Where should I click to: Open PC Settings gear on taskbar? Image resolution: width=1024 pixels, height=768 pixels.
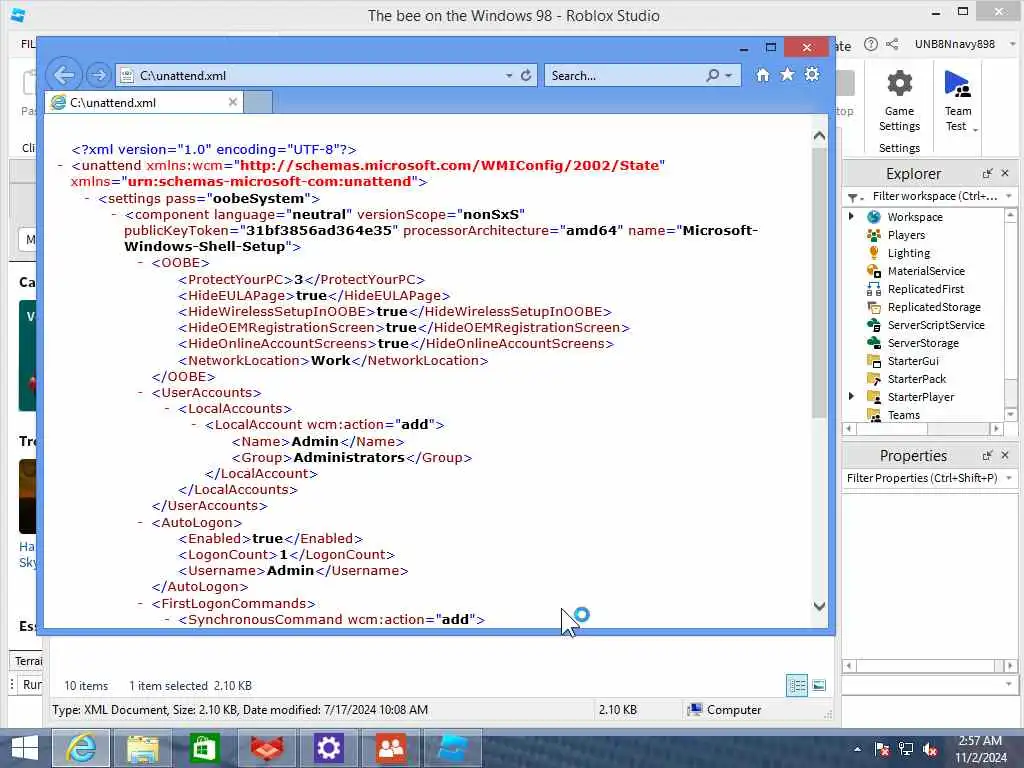click(328, 748)
